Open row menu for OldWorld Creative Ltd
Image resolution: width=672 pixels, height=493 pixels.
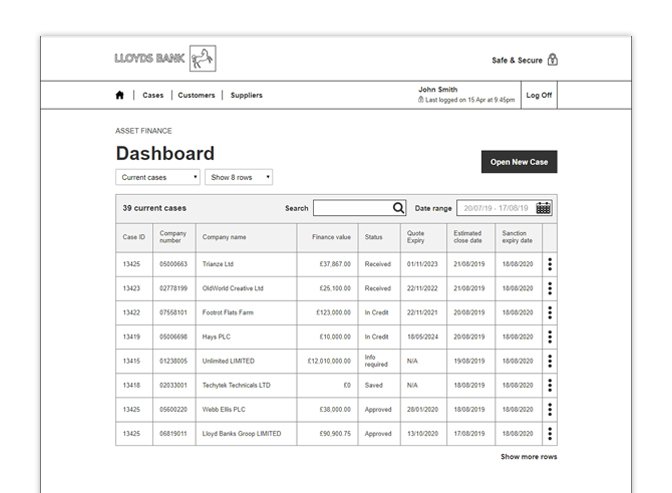(550, 289)
